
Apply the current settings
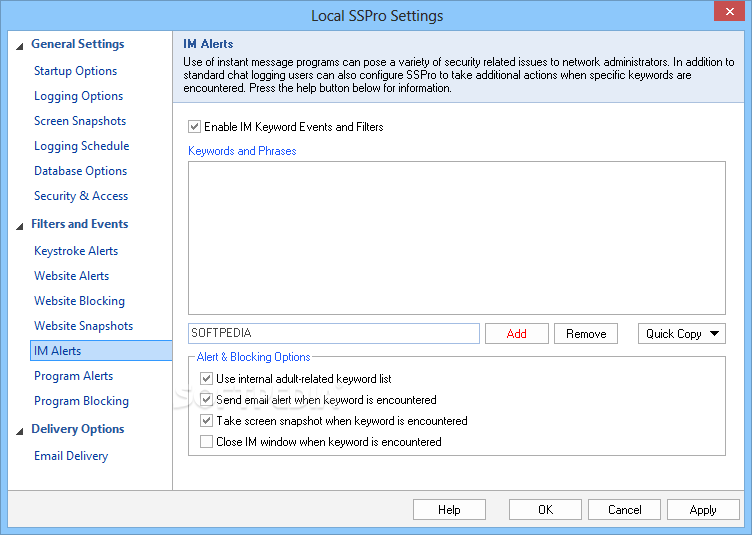pos(703,510)
